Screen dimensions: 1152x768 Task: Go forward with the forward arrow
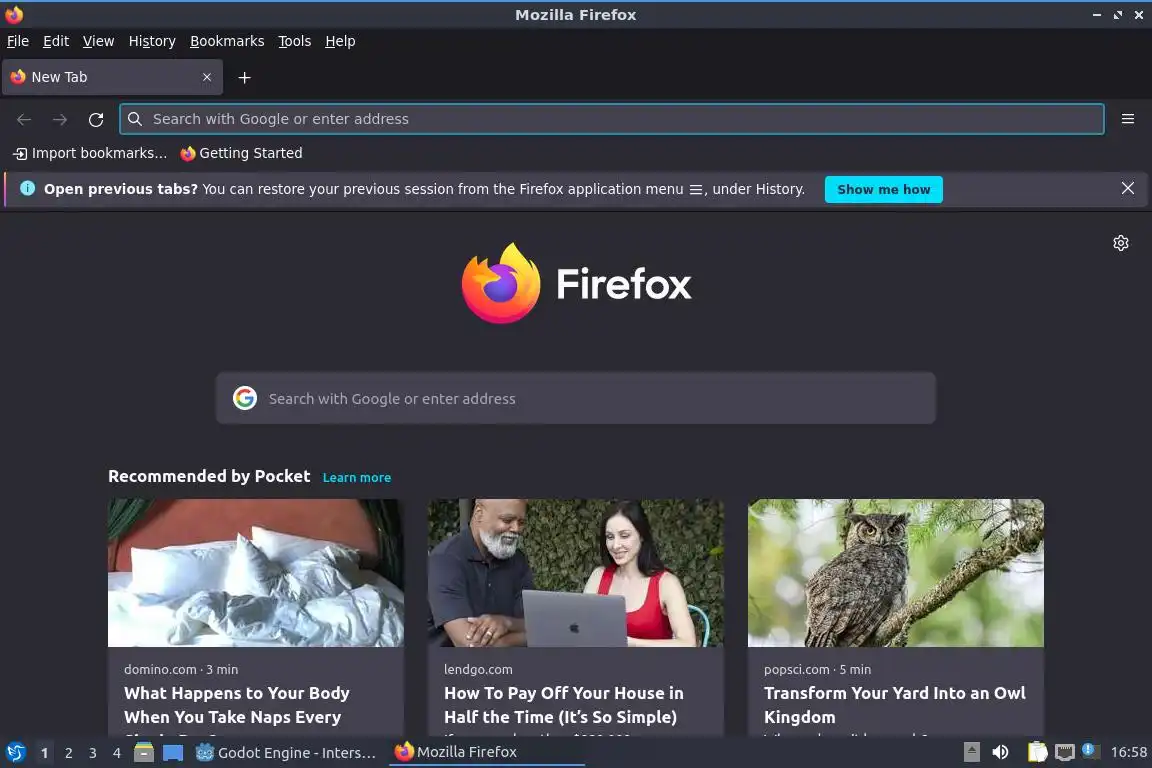click(60, 119)
